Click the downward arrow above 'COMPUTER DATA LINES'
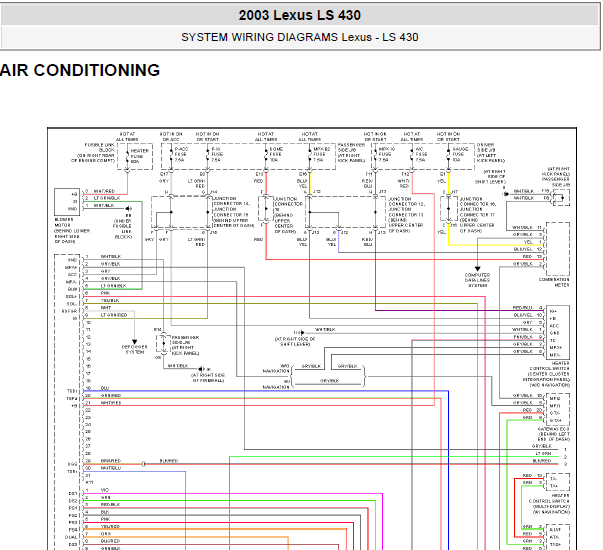Image resolution: width=603 pixels, height=550 pixels. click(477, 269)
